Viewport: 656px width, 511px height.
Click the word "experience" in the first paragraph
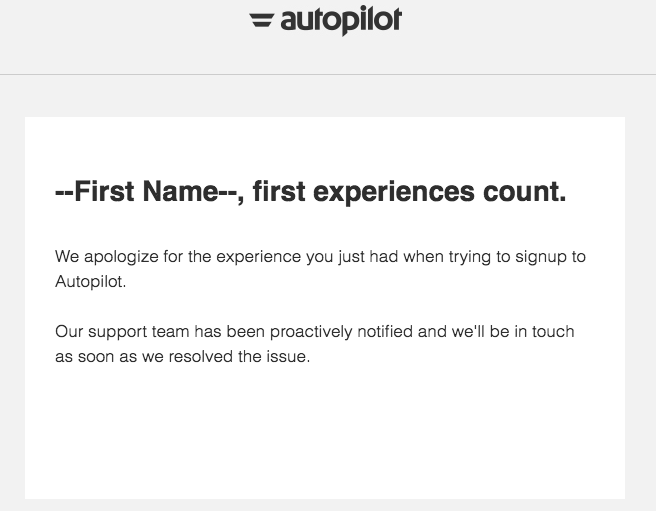[259, 257]
